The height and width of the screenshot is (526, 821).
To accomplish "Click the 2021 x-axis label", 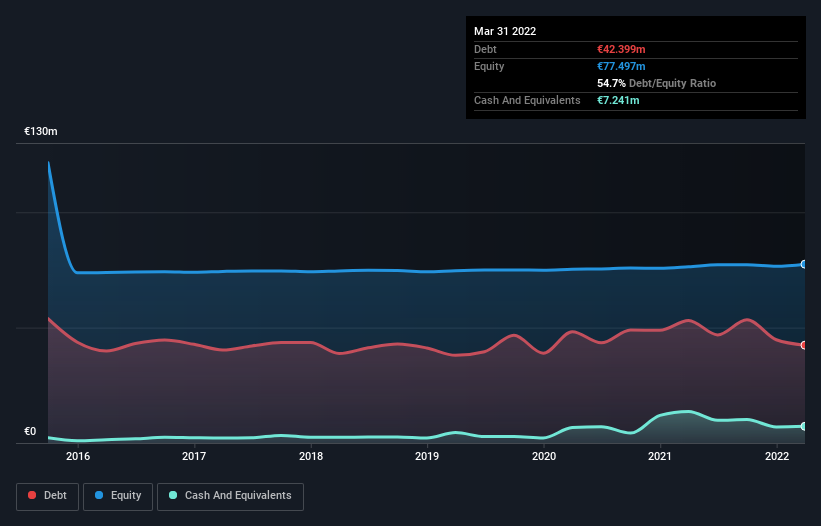I will pos(660,456).
